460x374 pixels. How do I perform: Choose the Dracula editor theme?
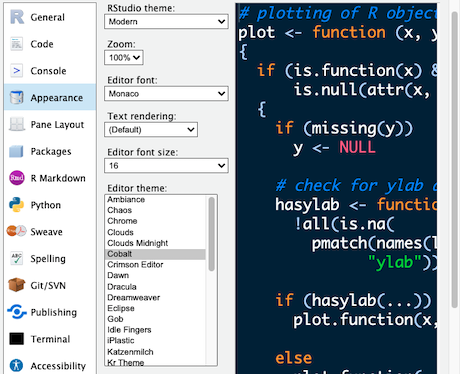point(155,287)
